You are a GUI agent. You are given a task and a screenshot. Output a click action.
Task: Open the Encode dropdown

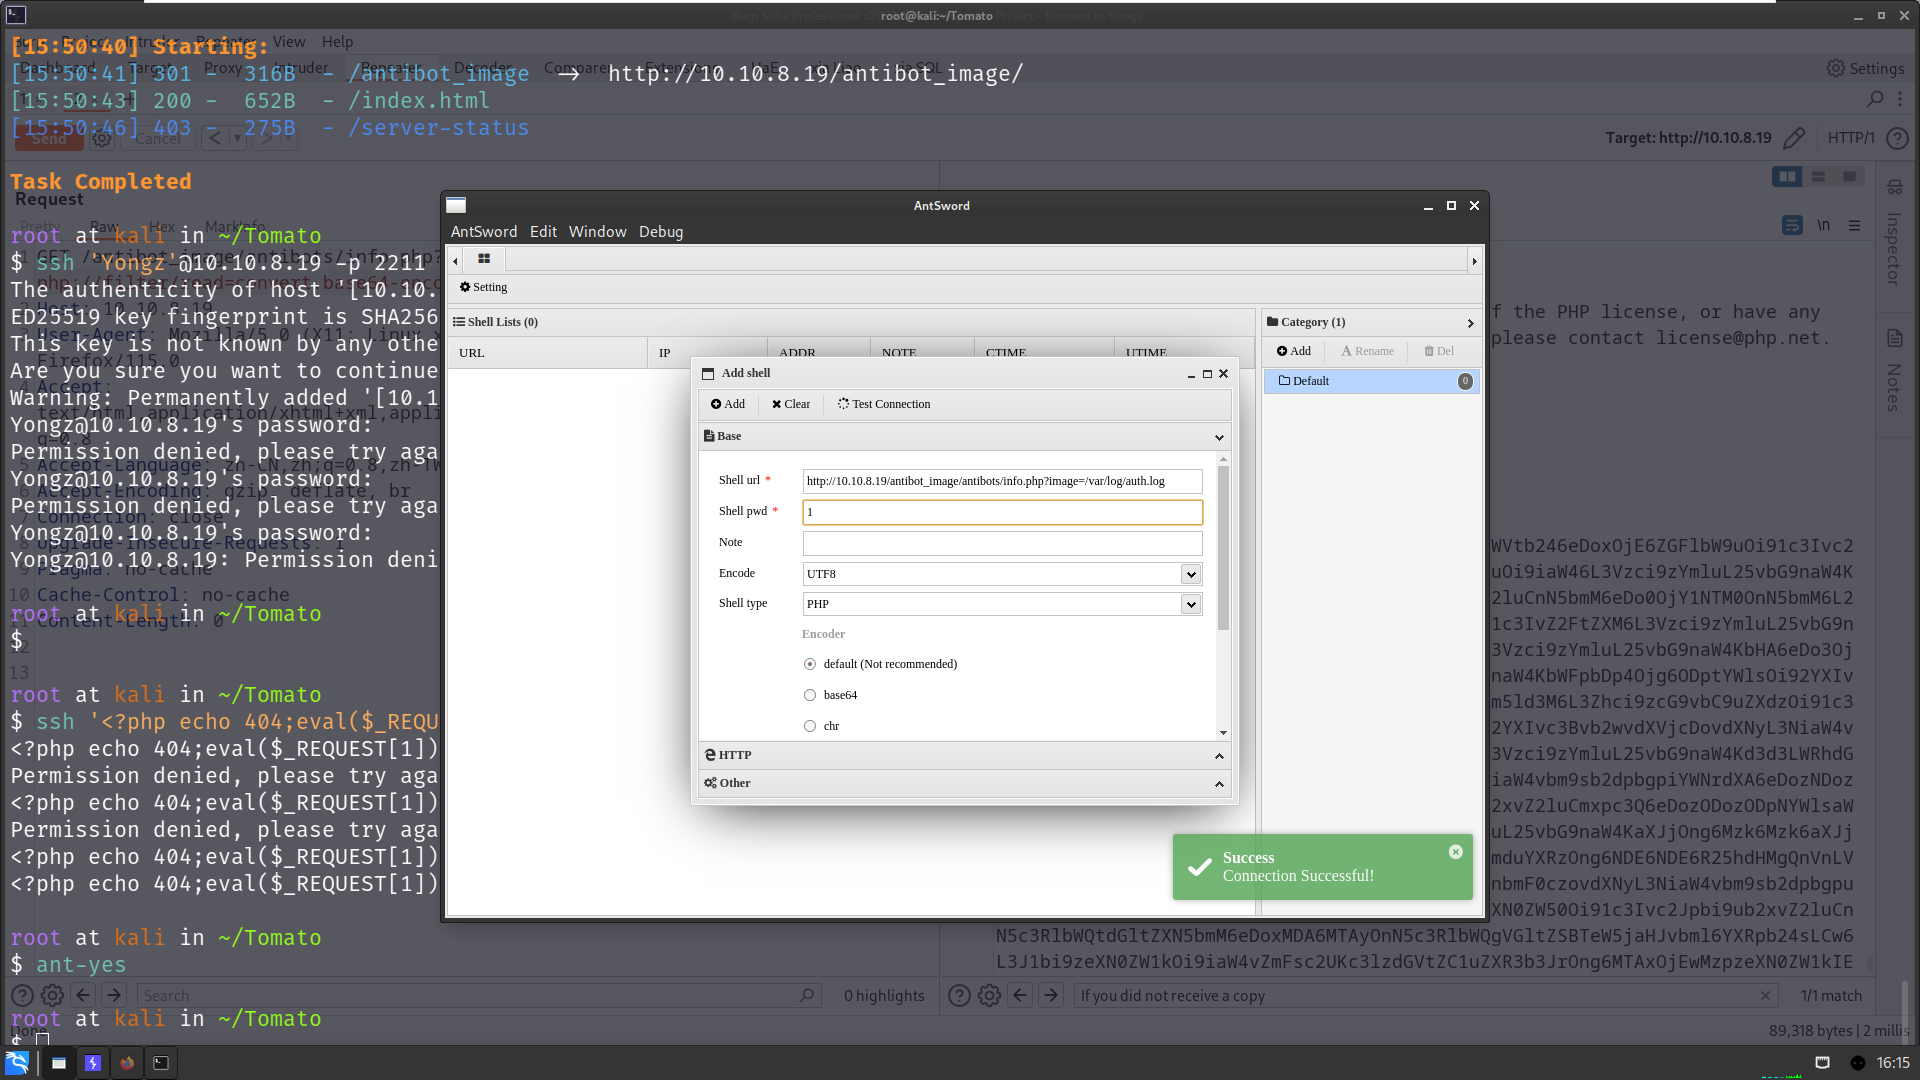[1190, 574]
